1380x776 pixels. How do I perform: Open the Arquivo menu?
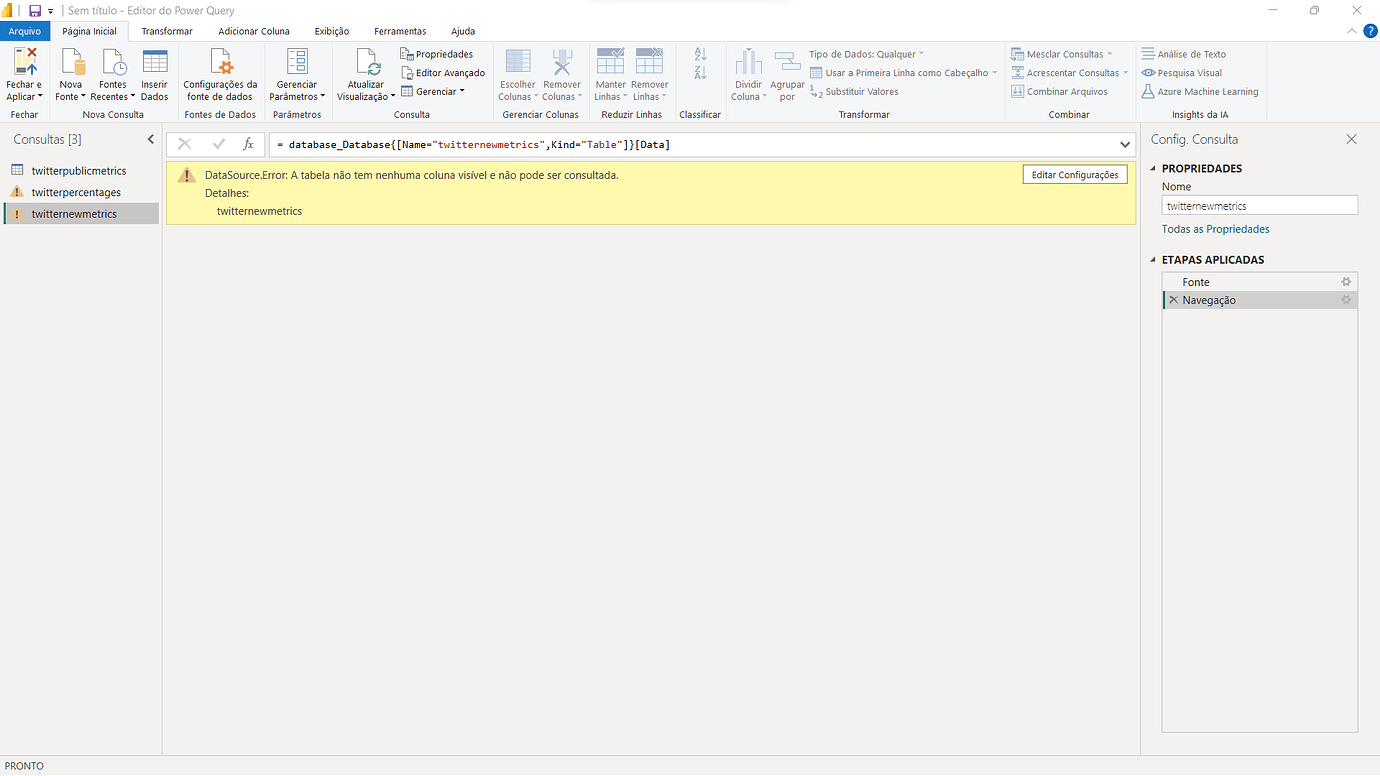pyautogui.click(x=24, y=31)
